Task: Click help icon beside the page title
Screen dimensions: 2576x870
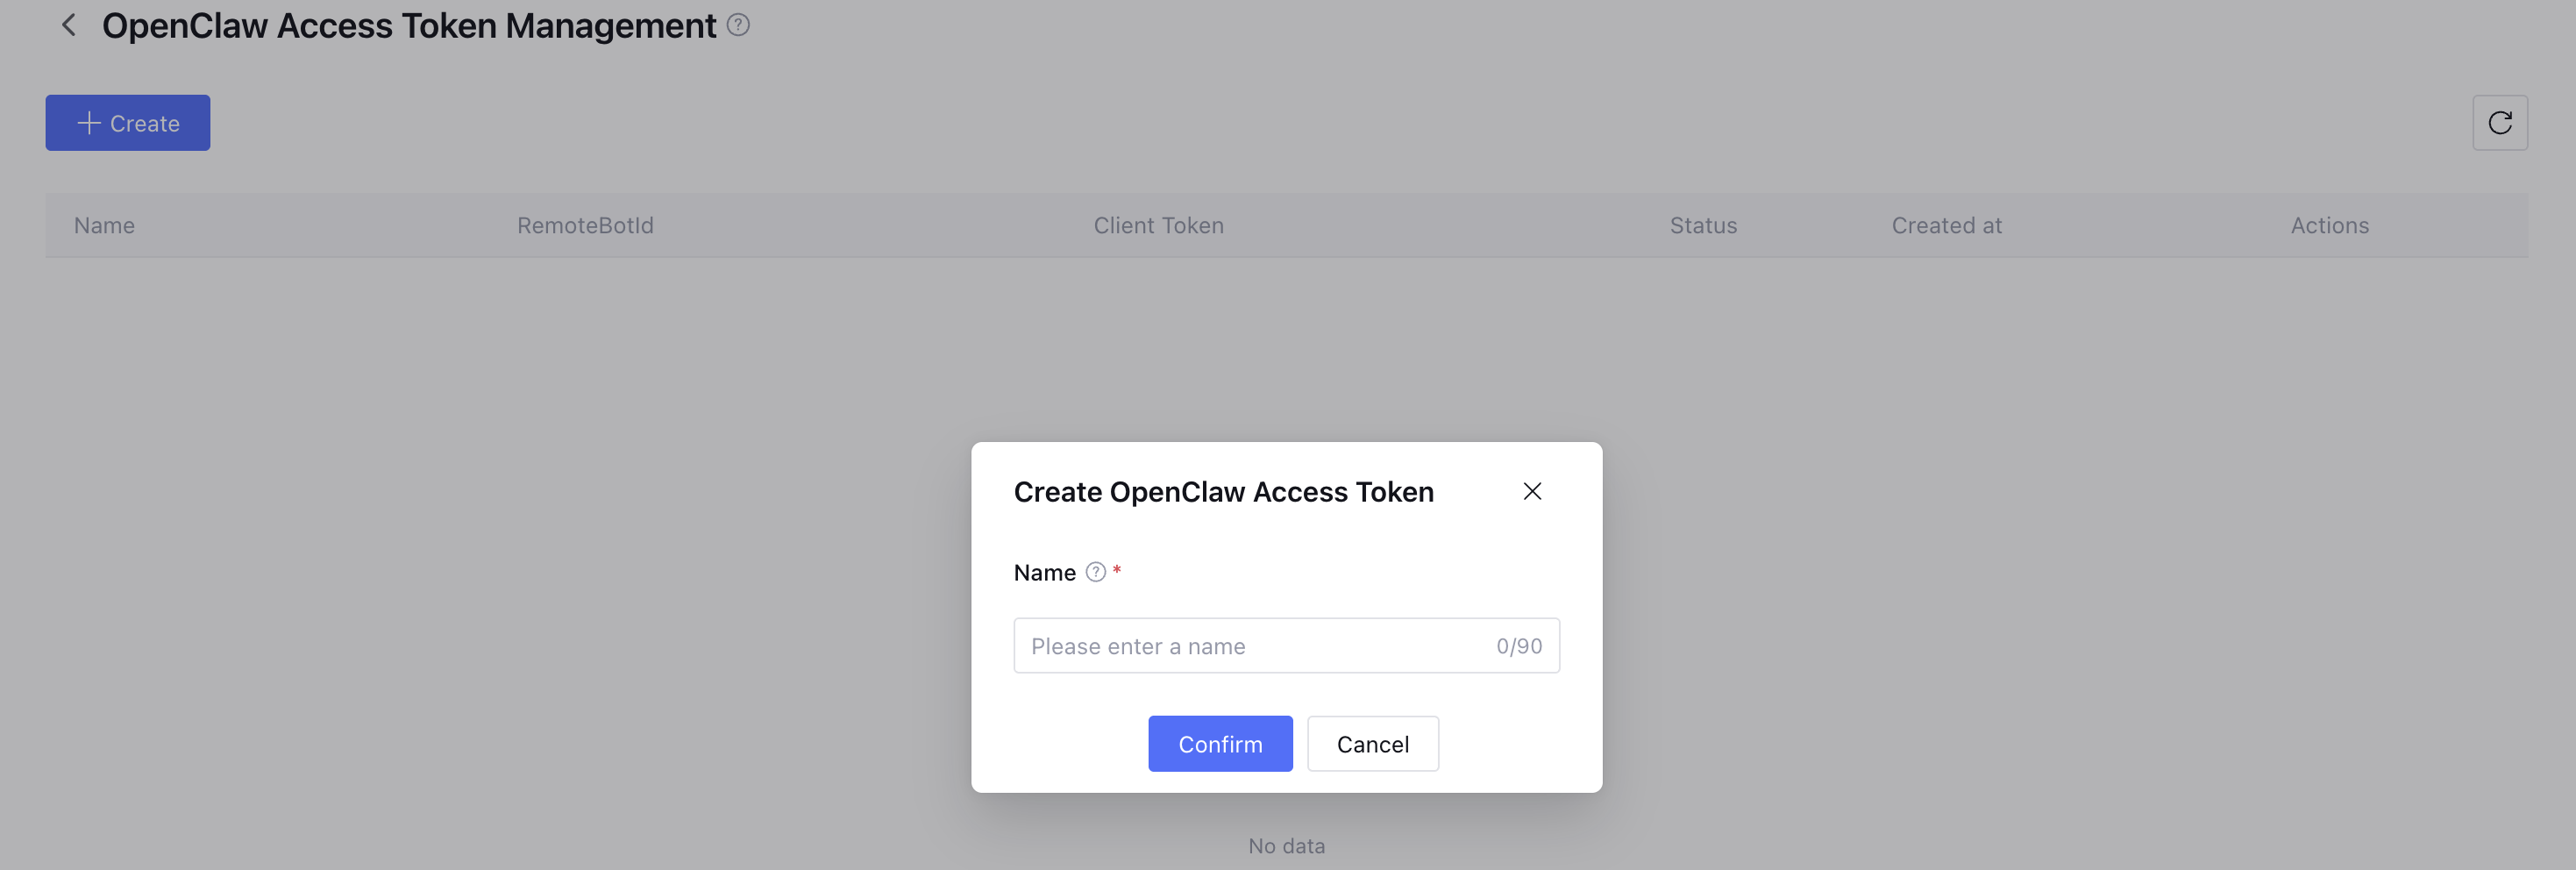Action: point(738,25)
